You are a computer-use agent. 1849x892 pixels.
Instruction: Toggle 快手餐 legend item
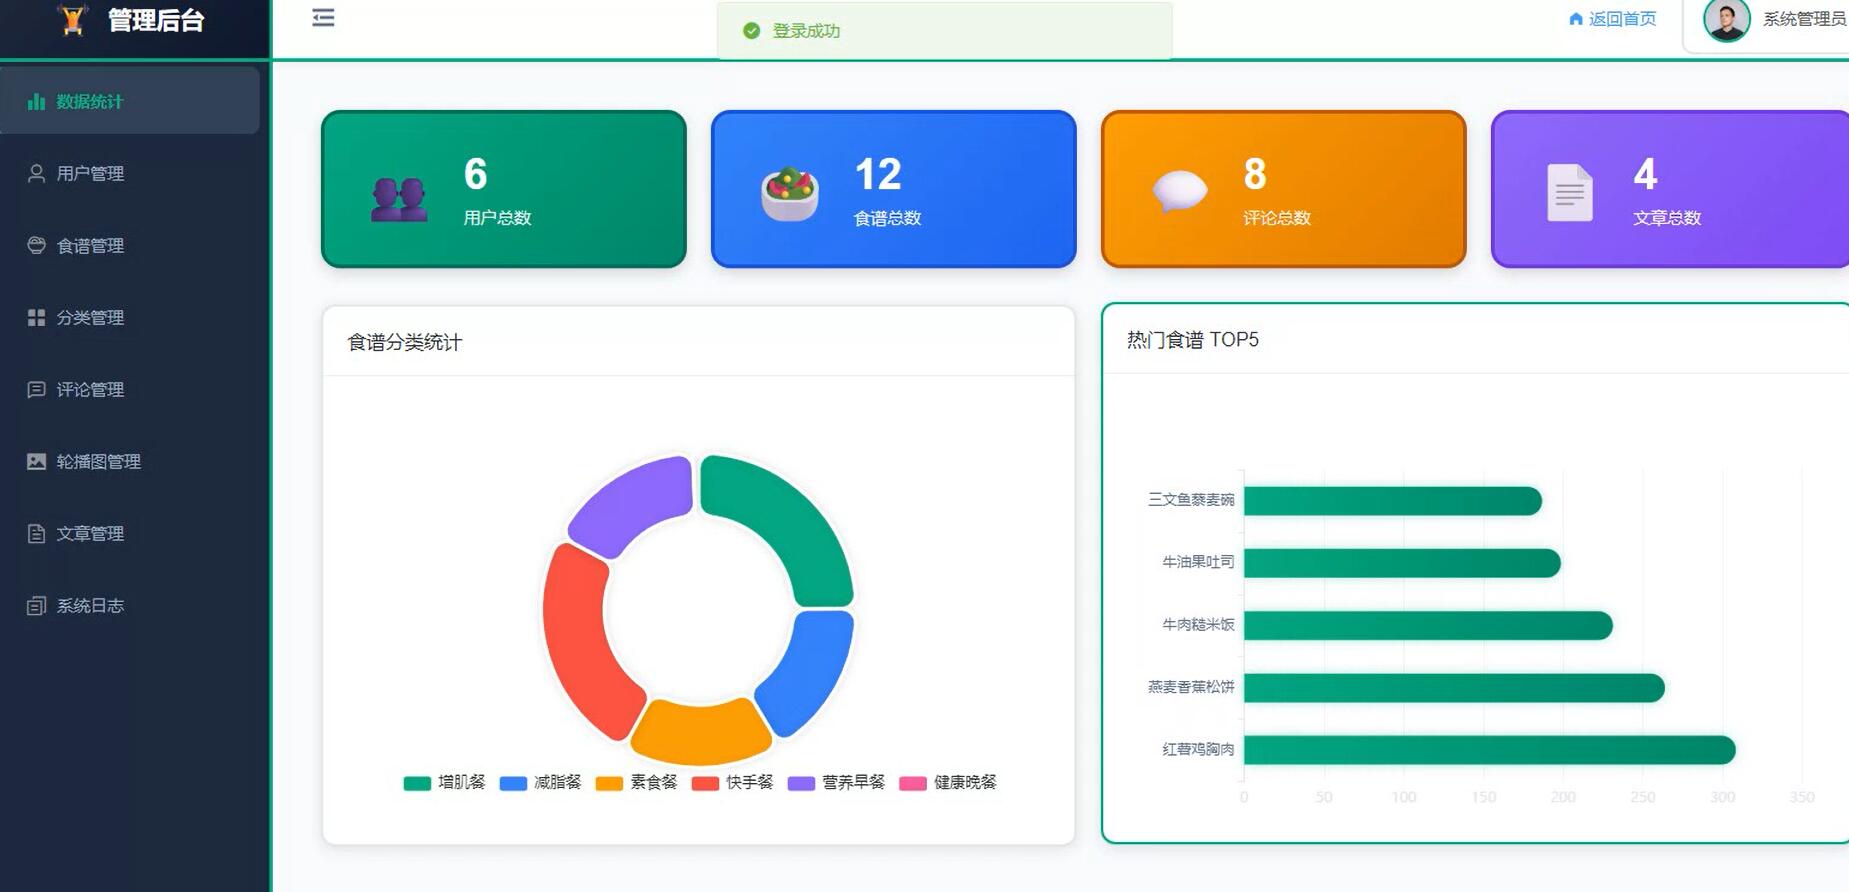coord(732,782)
